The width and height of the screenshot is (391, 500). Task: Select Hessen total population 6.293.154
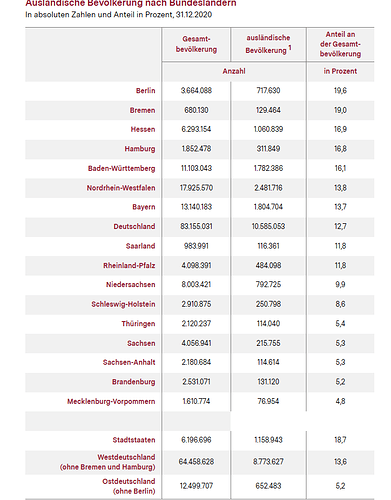point(196,129)
